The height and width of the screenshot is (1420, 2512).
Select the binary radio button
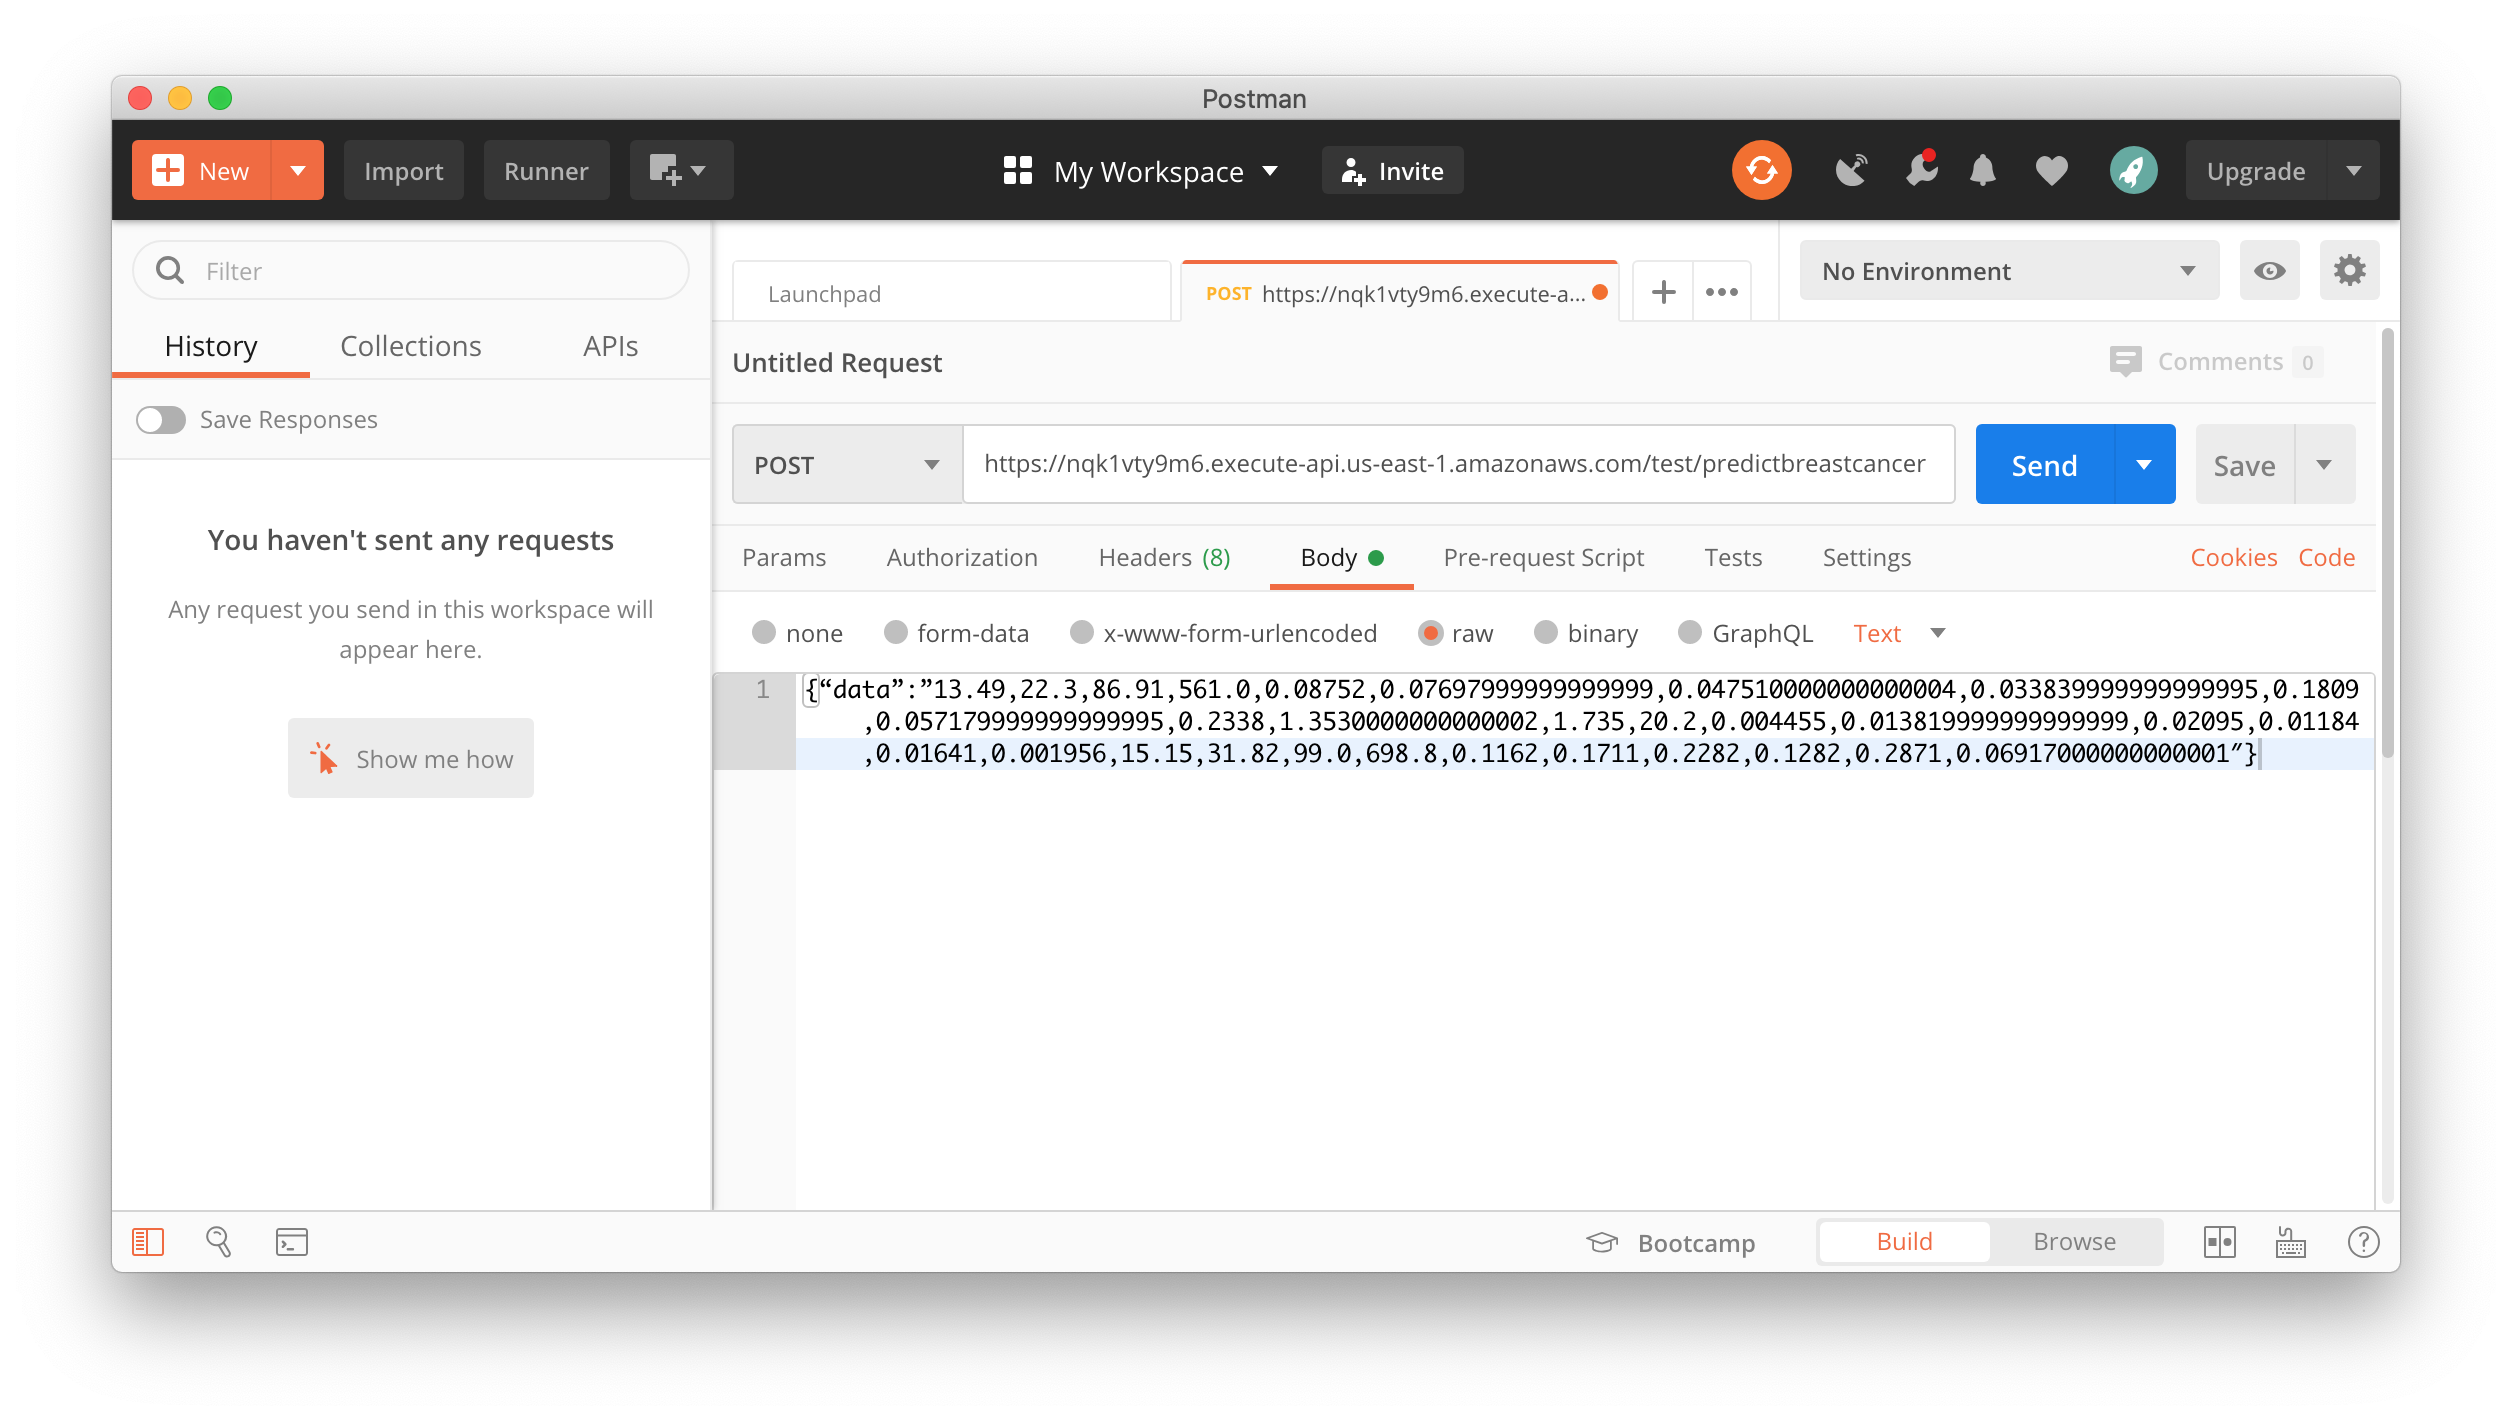pos(1545,633)
